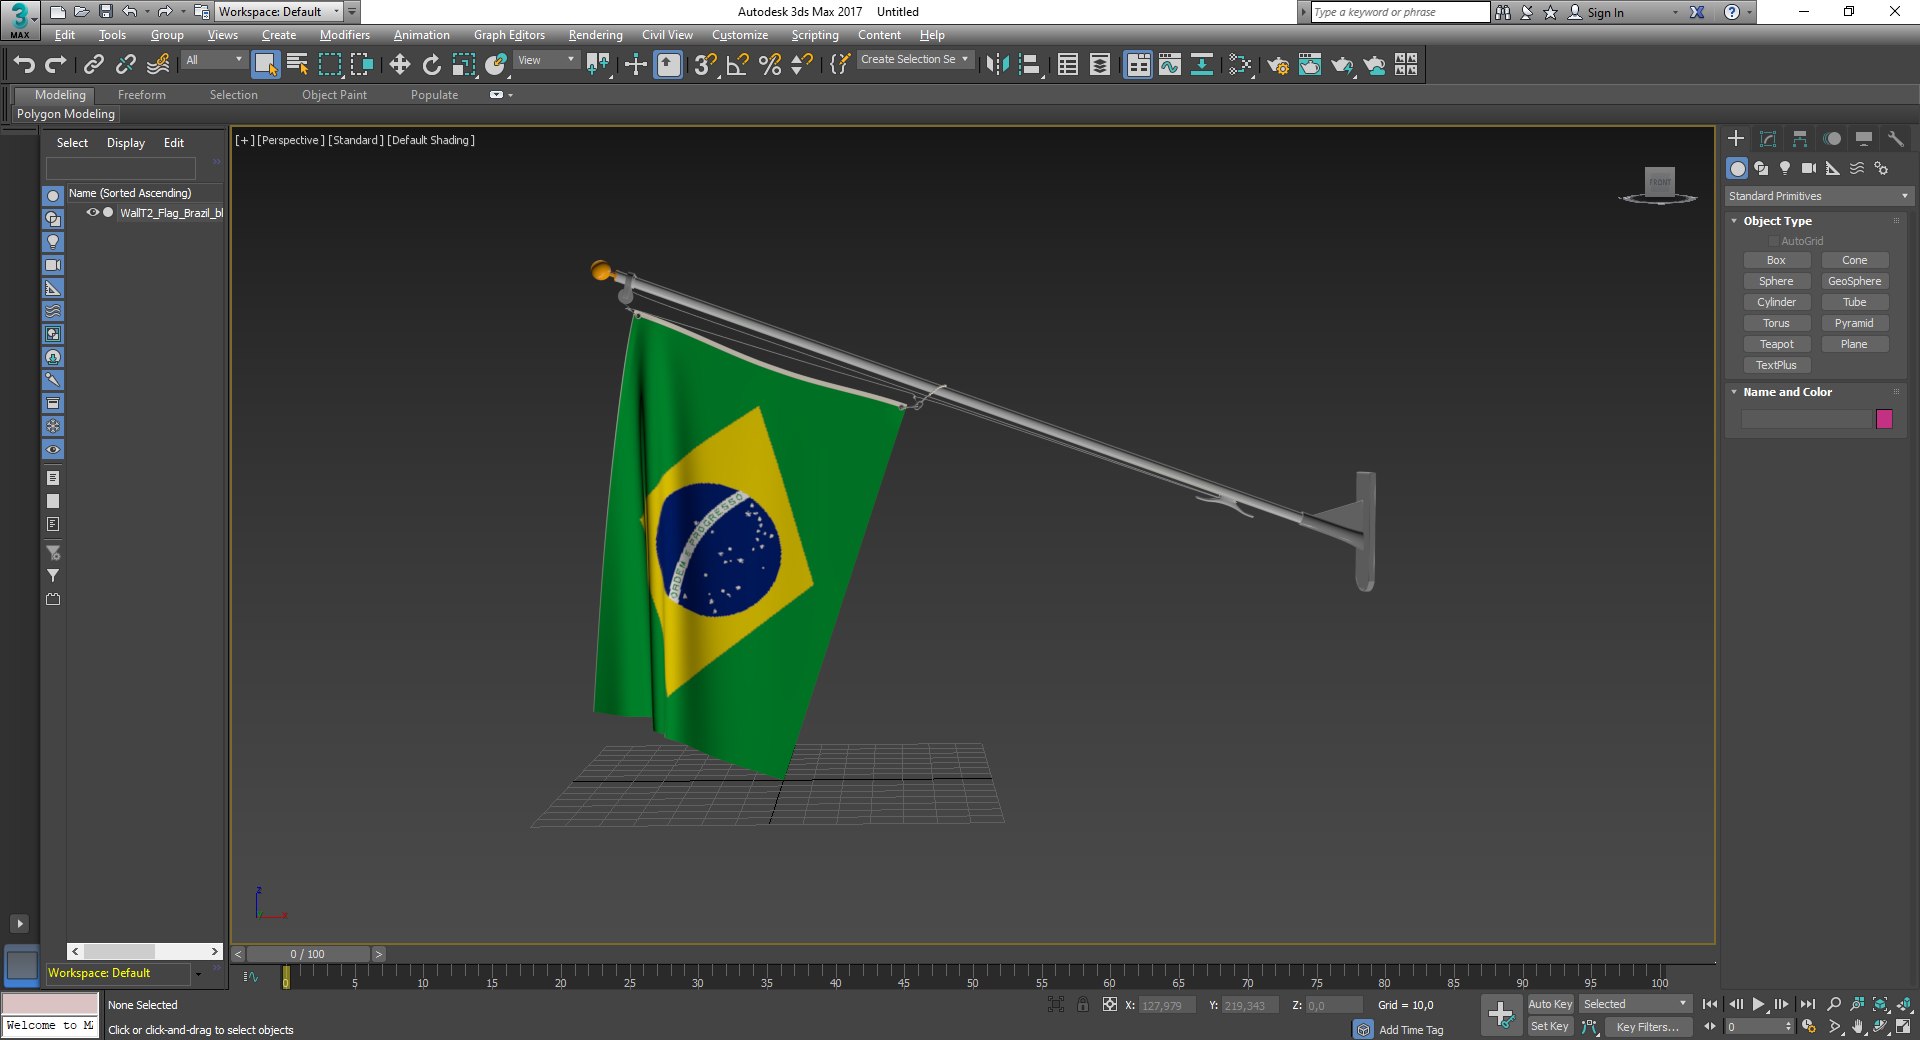The image size is (1920, 1040).
Task: Open the Sign In dropdown arrow
Action: tap(1675, 13)
